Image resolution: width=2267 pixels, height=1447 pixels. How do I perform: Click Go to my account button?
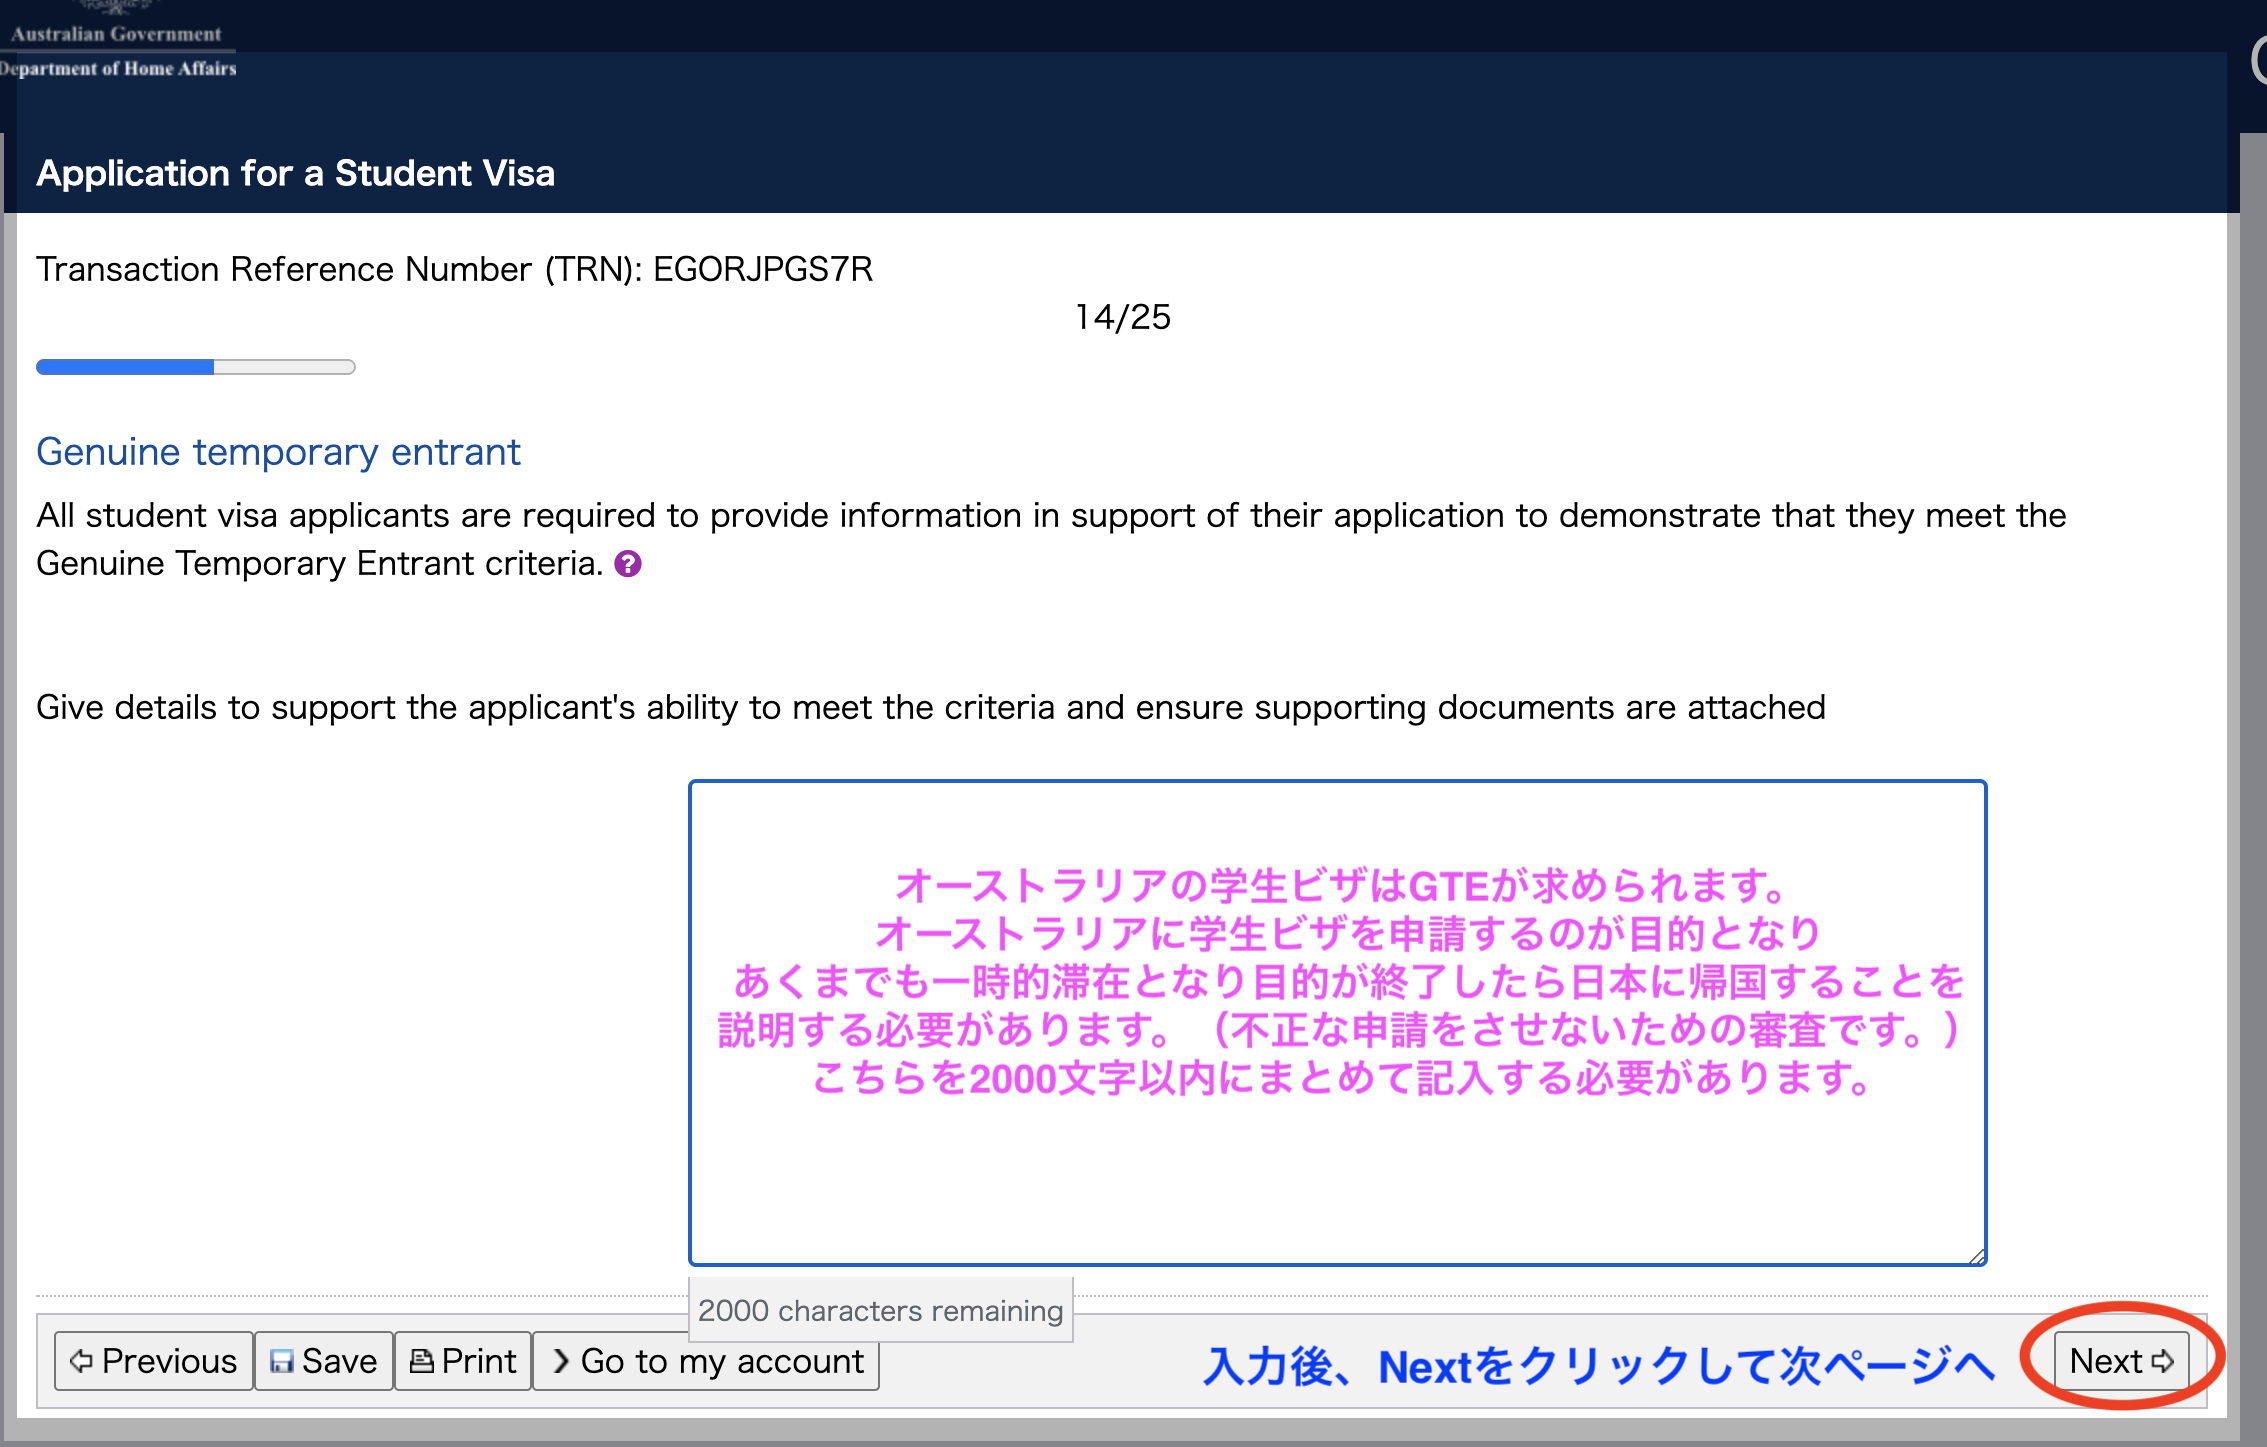(x=706, y=1361)
